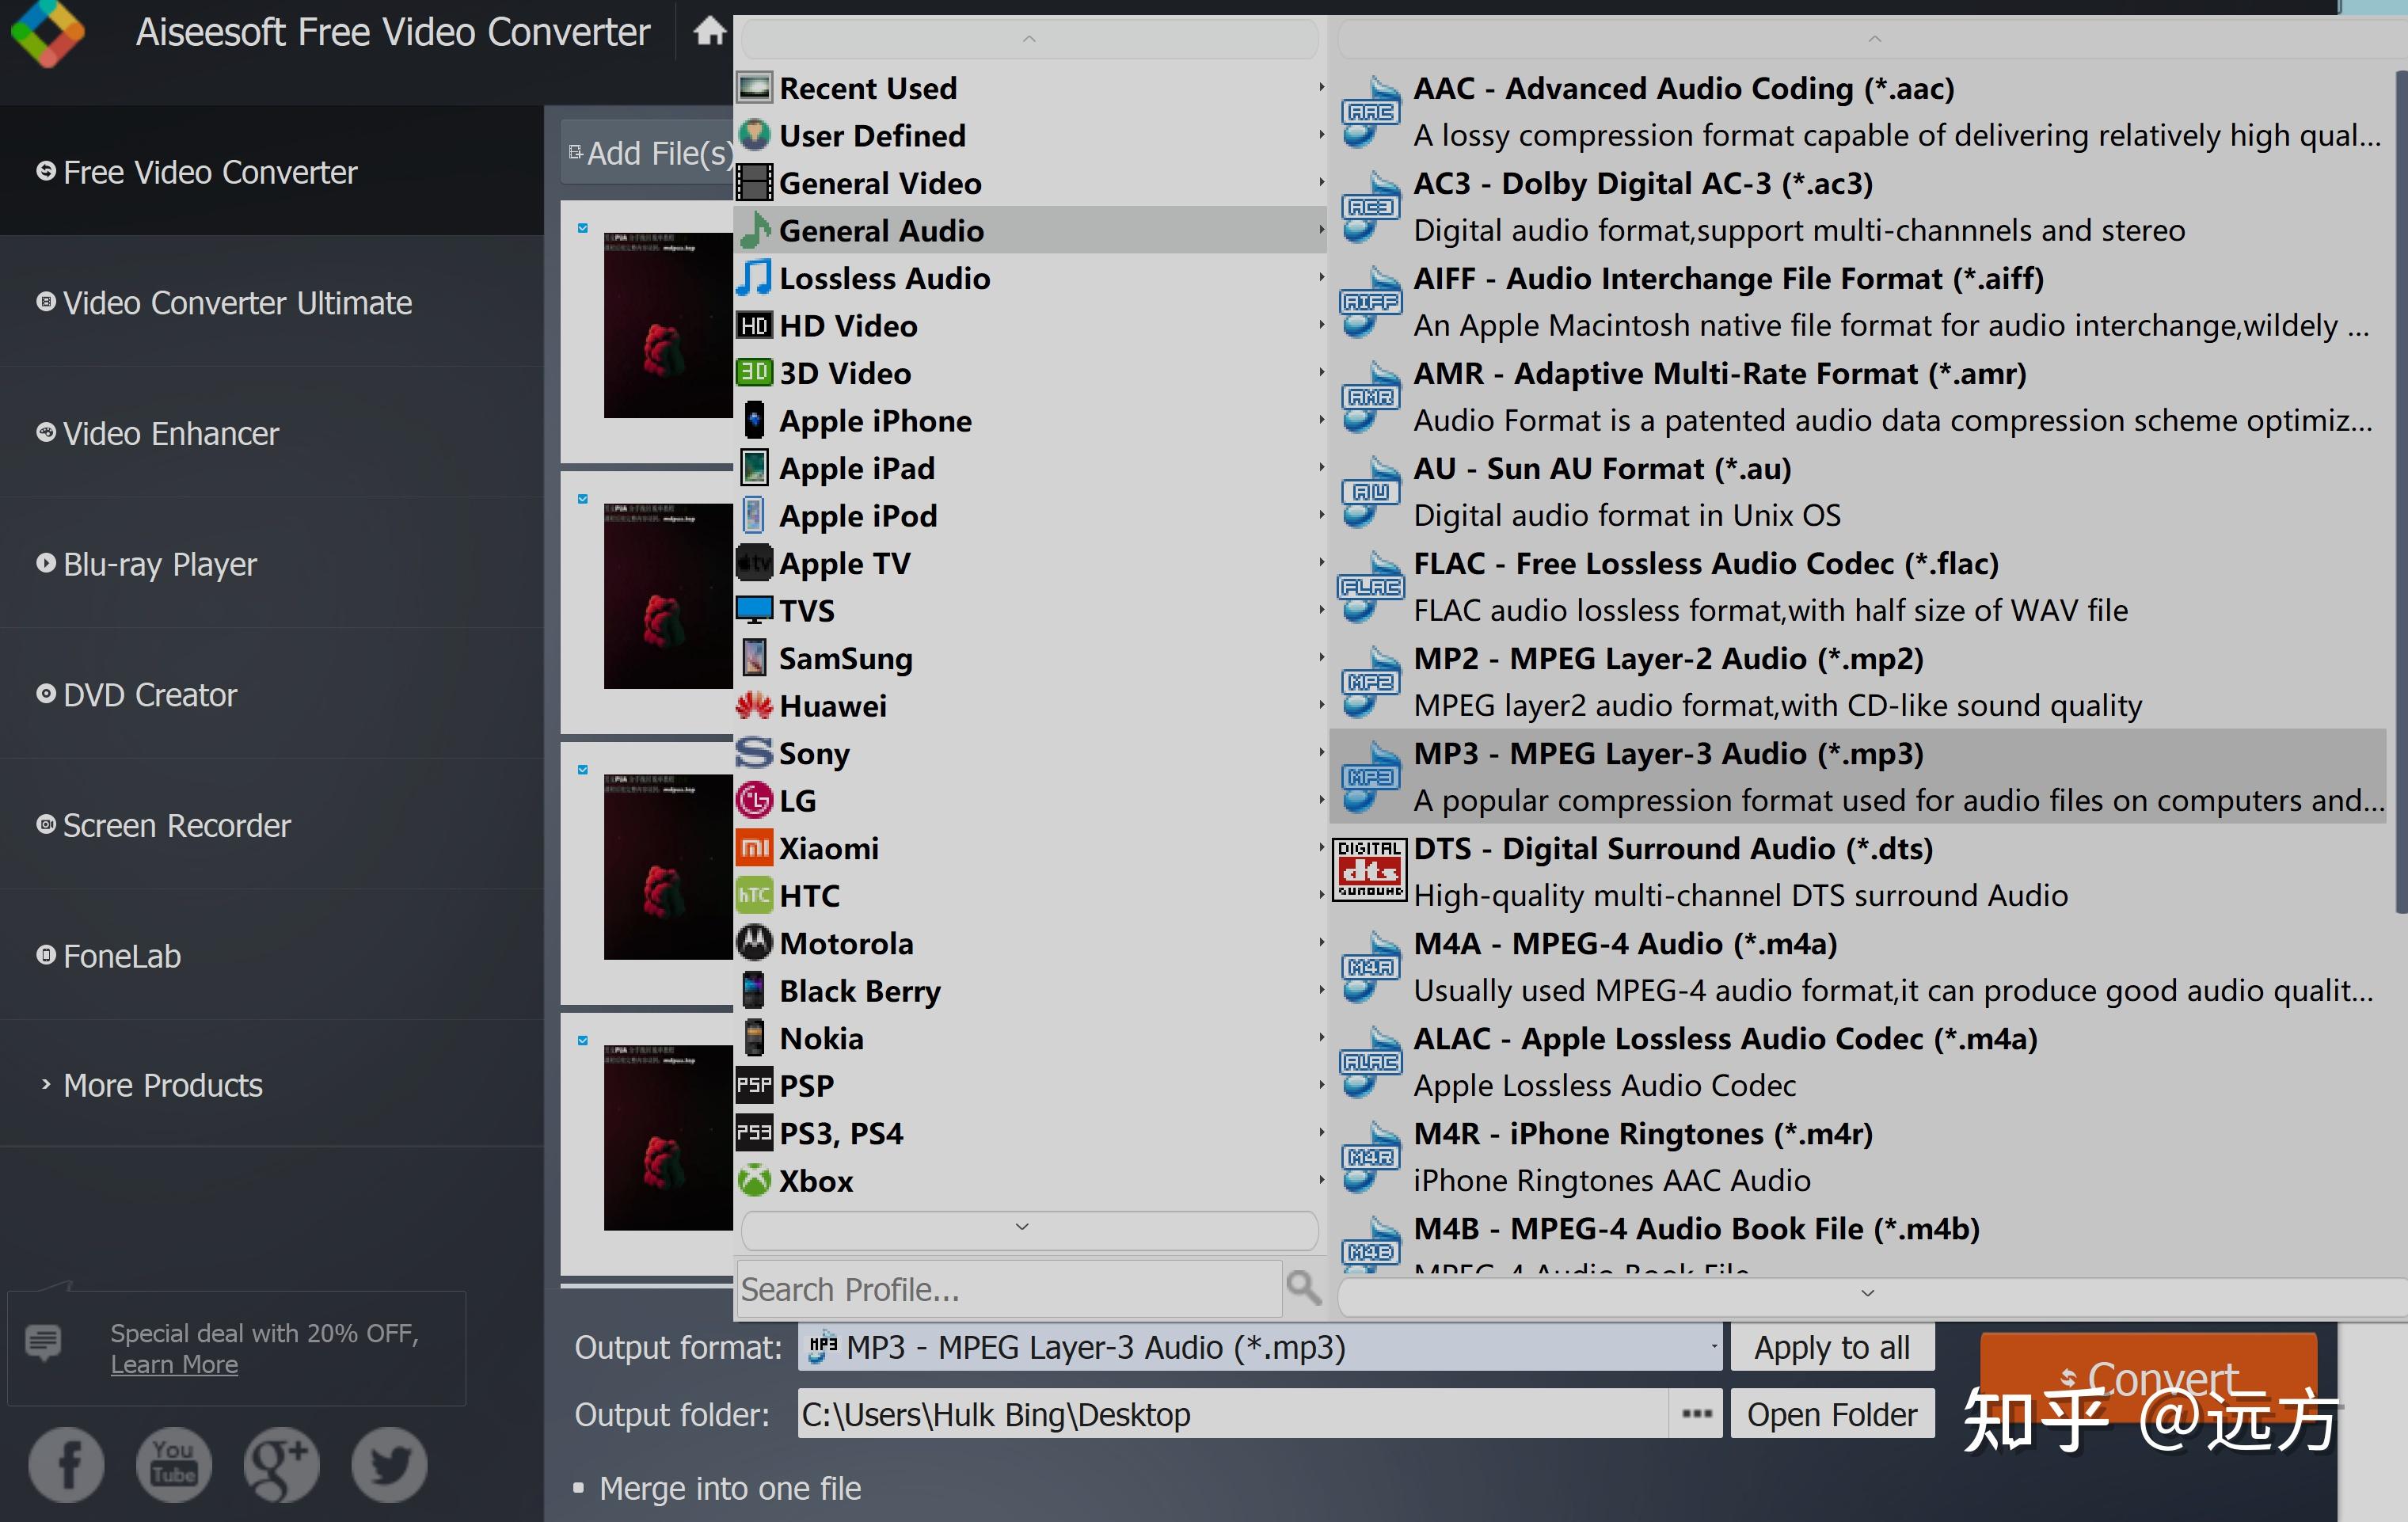Select HD Video category
Screen dimensions: 2408x1522
pyautogui.click(x=1030, y=326)
